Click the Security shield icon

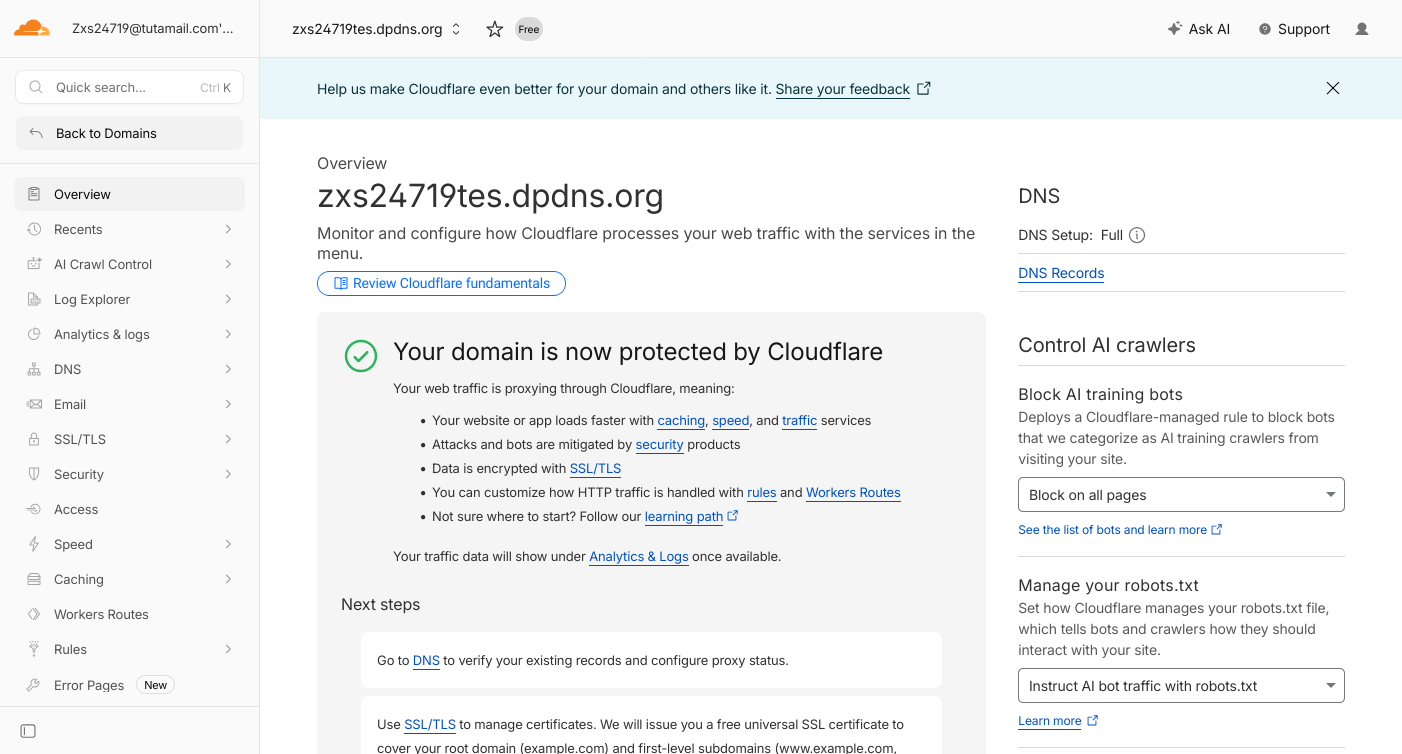[x=34, y=474]
